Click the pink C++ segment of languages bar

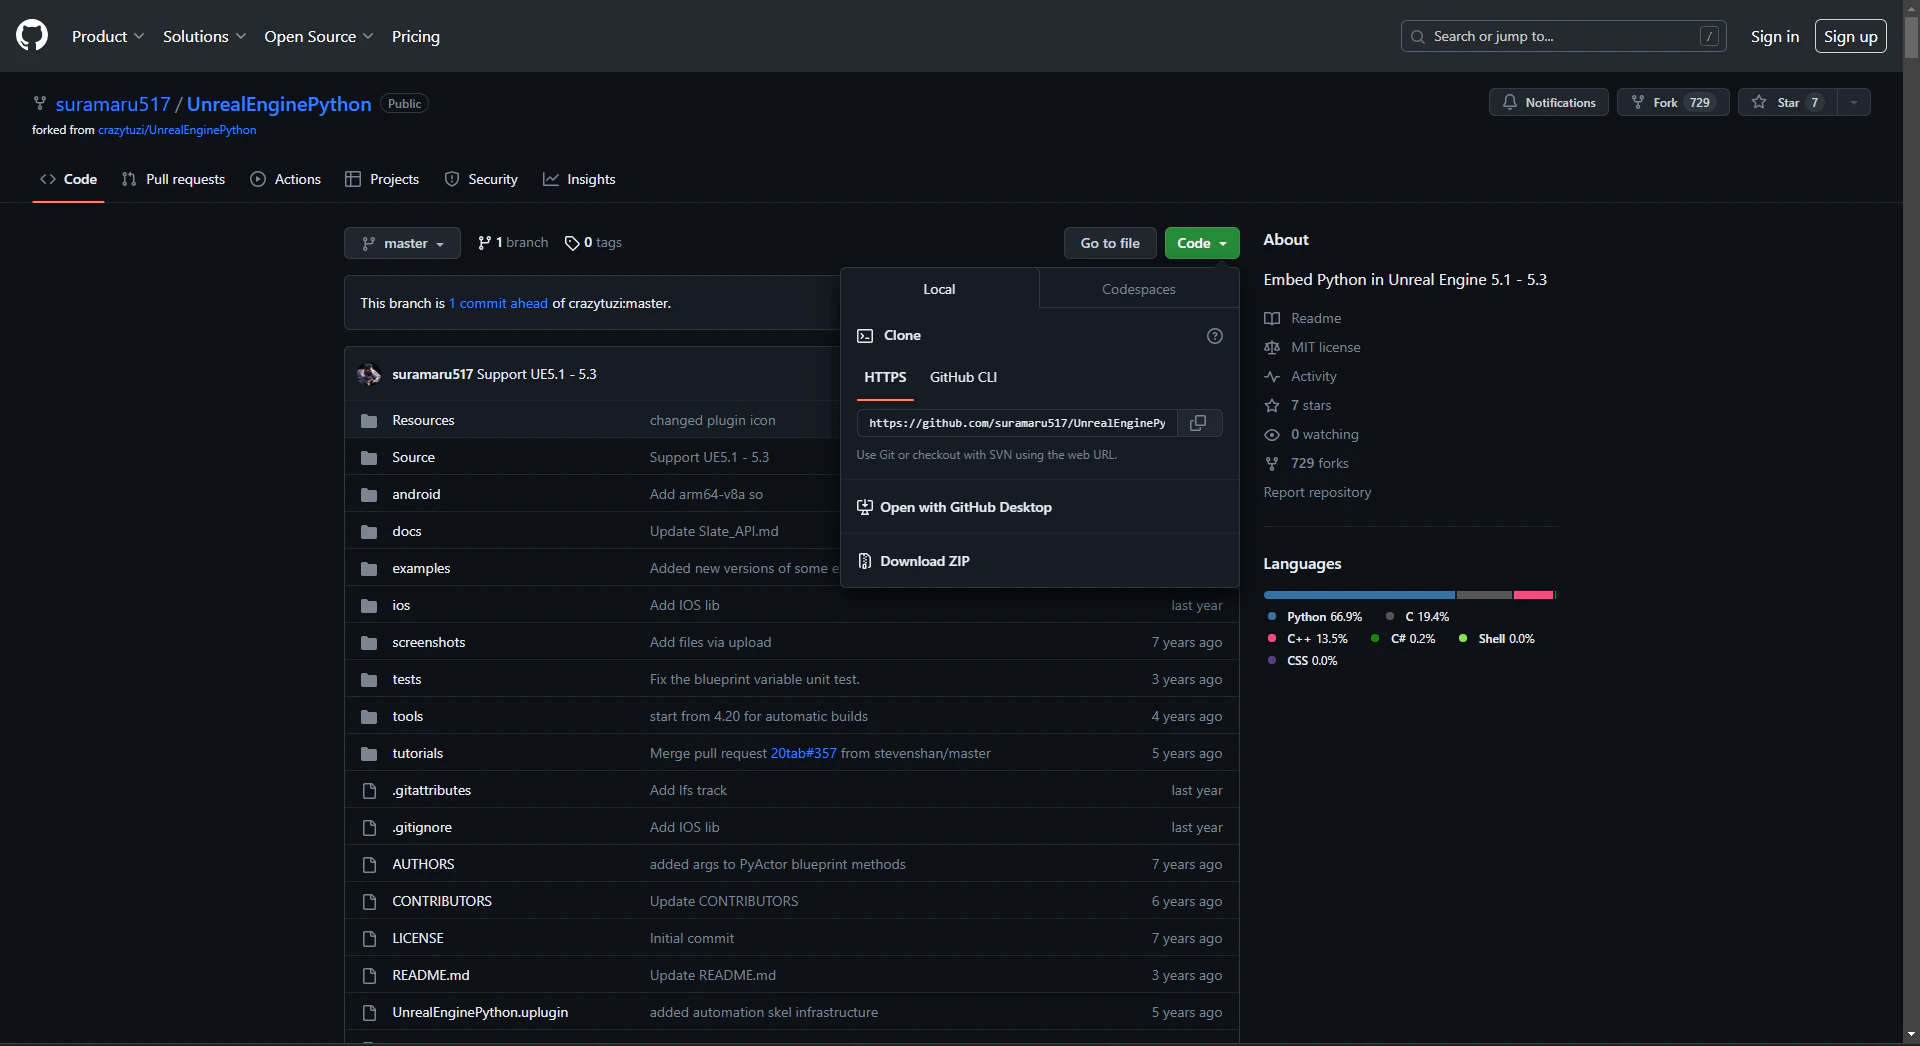point(1533,595)
